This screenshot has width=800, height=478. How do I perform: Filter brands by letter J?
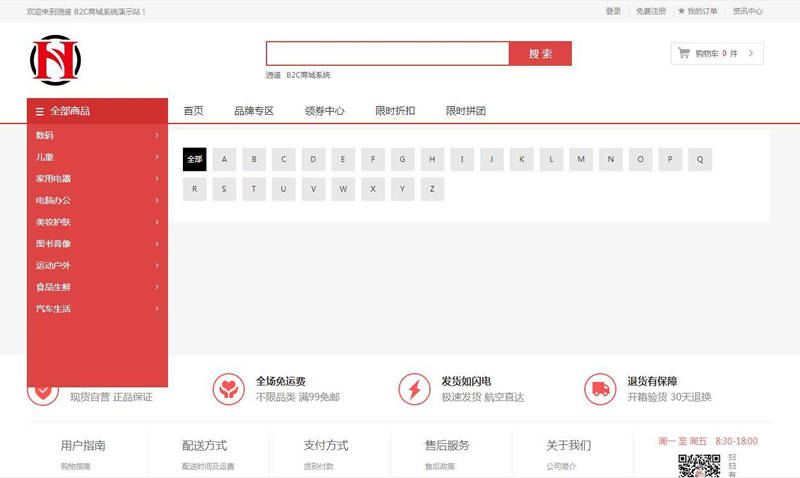[492, 159]
